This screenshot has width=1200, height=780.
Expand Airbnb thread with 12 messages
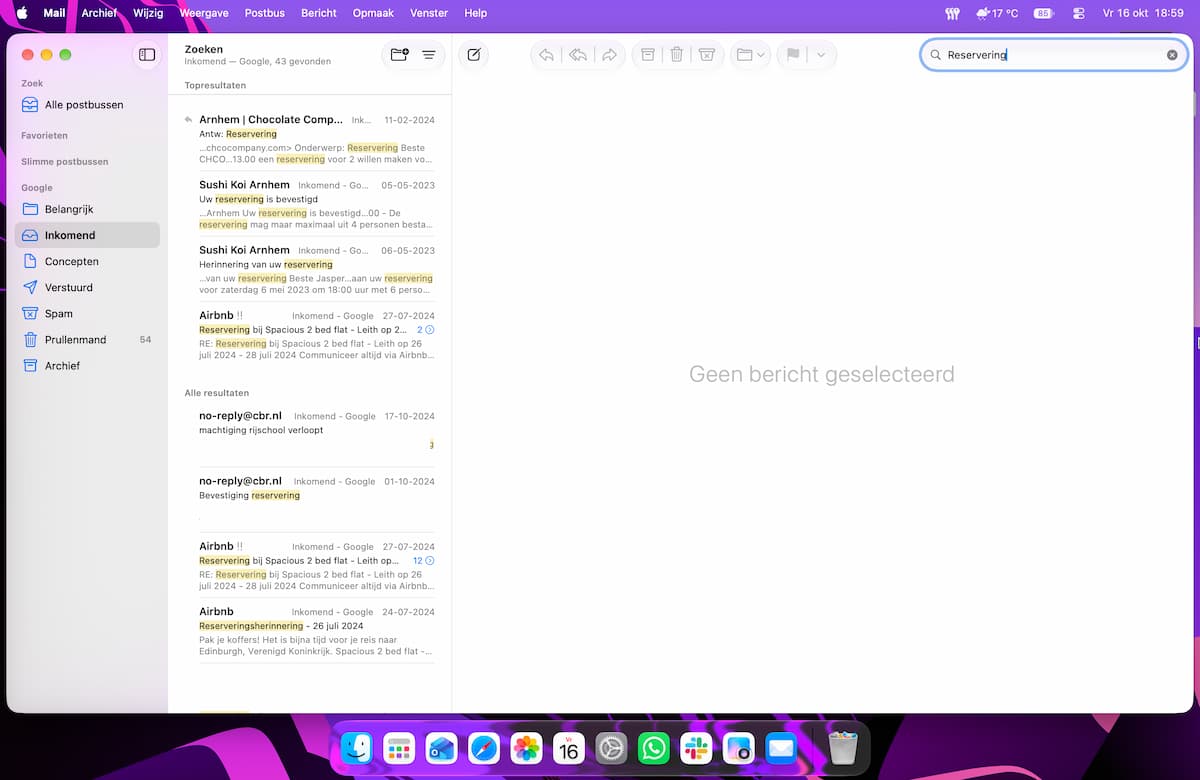click(x=424, y=561)
